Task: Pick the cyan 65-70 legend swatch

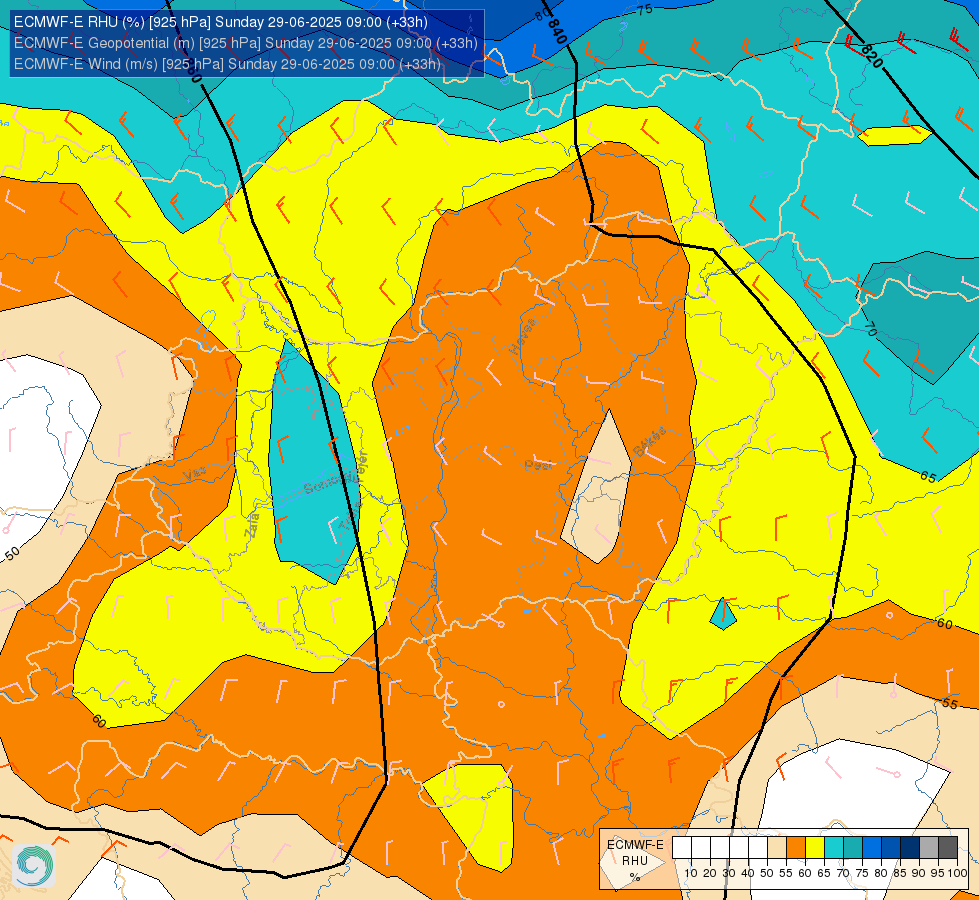Action: point(834,848)
